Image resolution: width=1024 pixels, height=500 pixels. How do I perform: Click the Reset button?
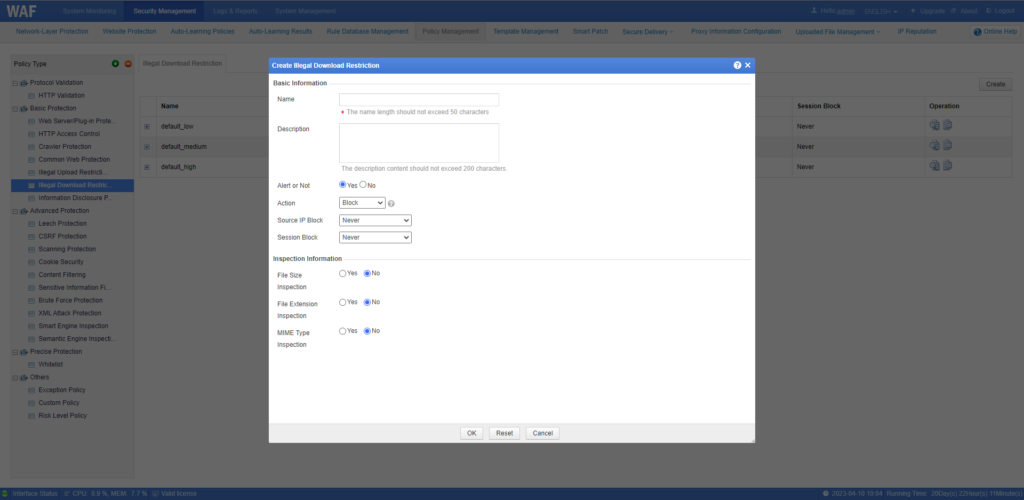[x=504, y=433]
